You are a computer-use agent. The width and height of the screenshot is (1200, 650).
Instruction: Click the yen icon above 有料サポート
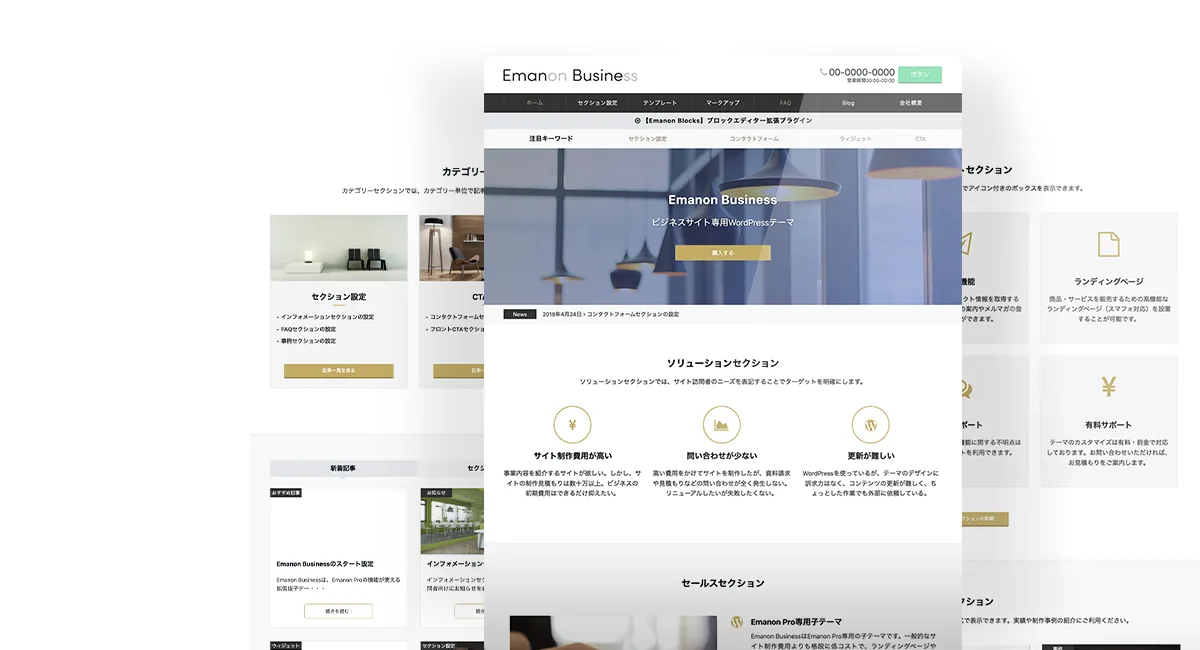1108,387
